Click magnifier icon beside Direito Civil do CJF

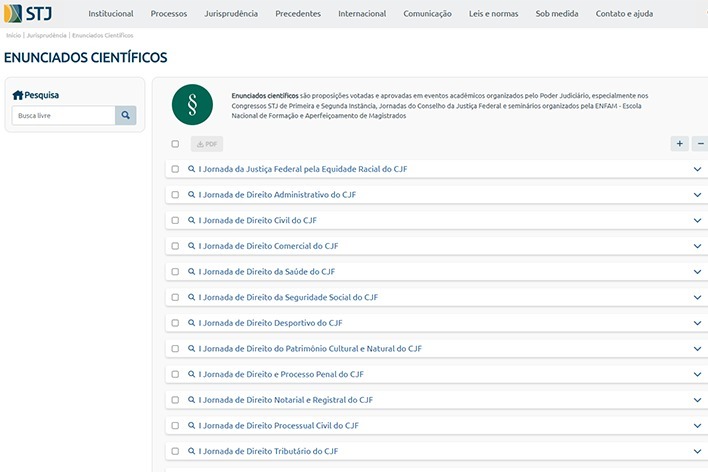(x=192, y=220)
